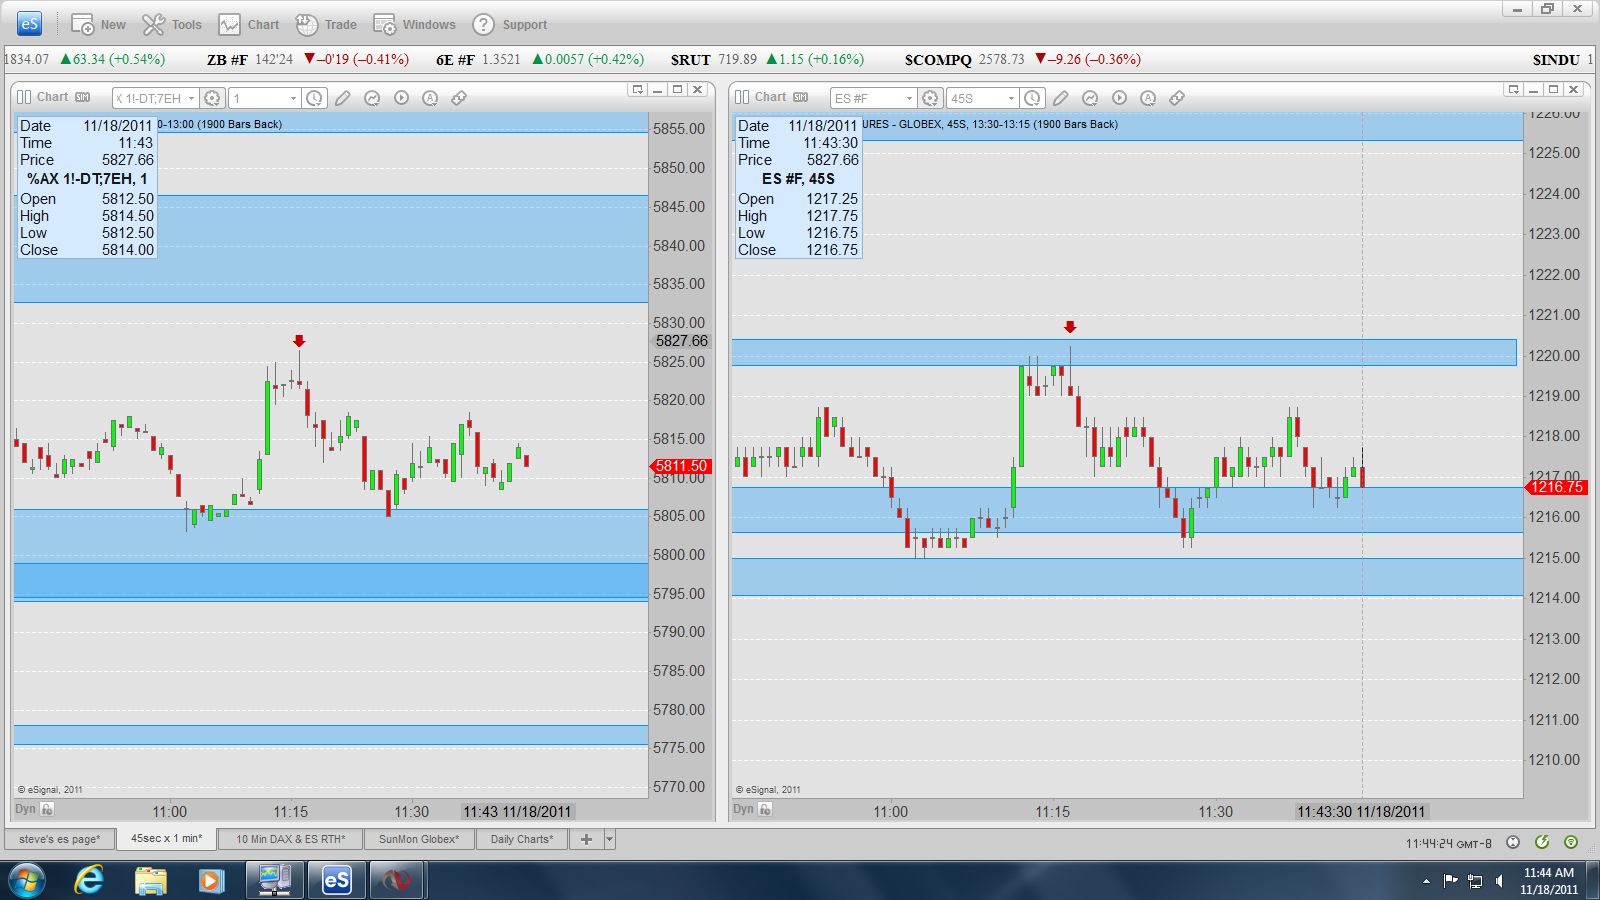Click the chart panel icon in right chart header
This screenshot has width=1600, height=900.
tap(742, 97)
